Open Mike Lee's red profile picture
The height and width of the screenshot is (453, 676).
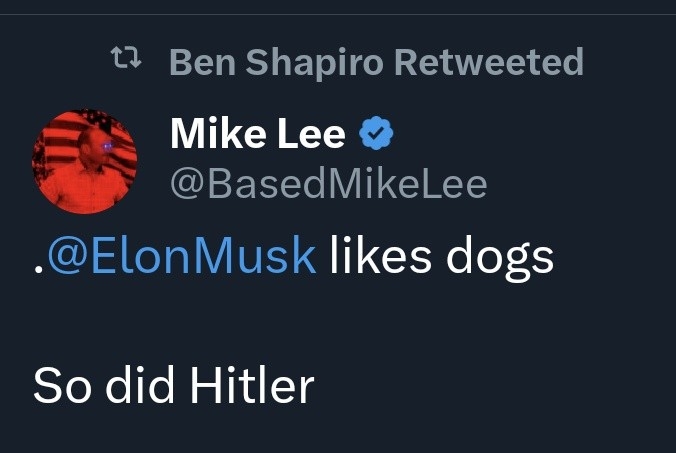pos(84,161)
